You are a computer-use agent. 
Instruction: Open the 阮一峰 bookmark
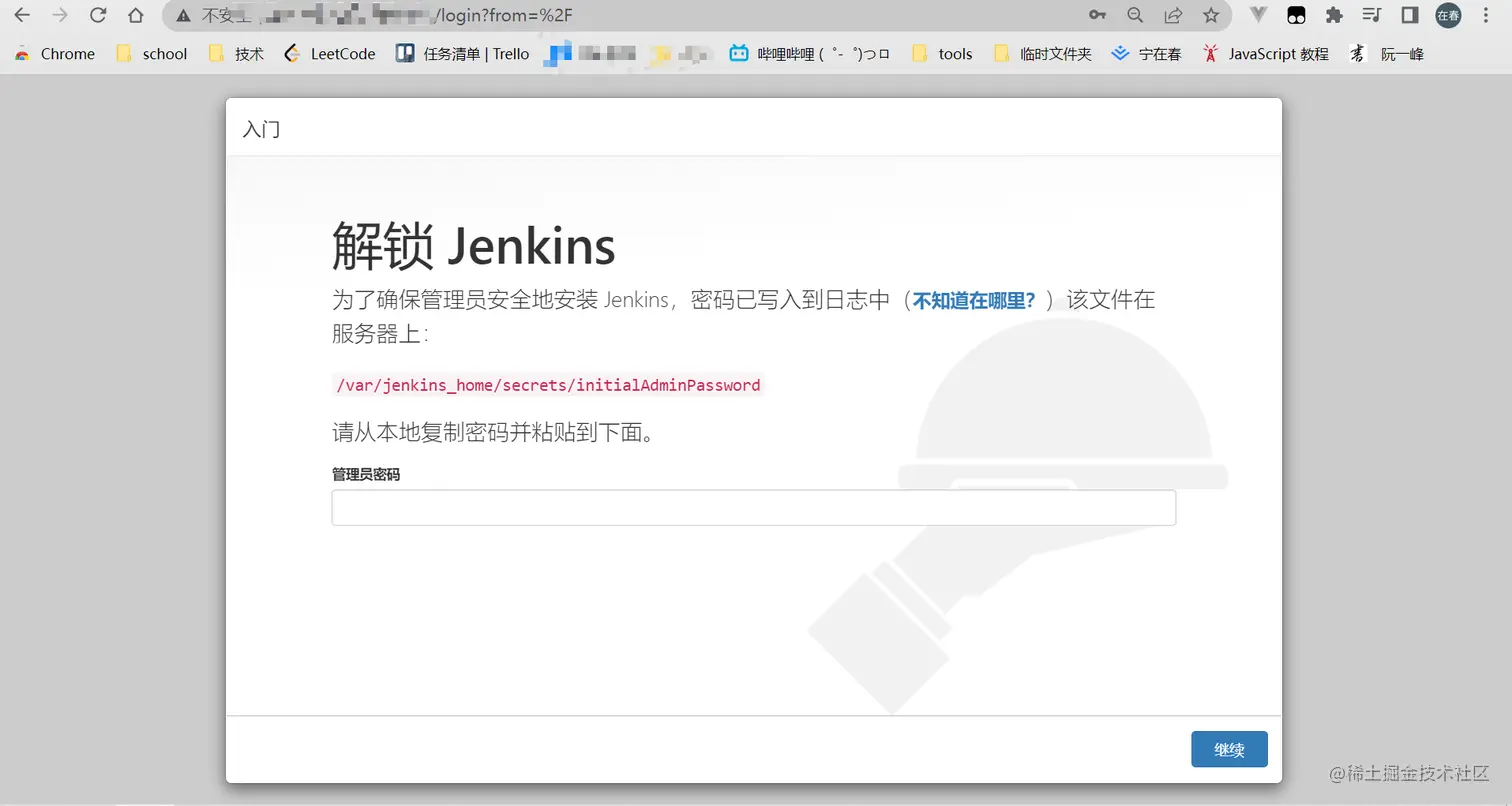point(1387,54)
